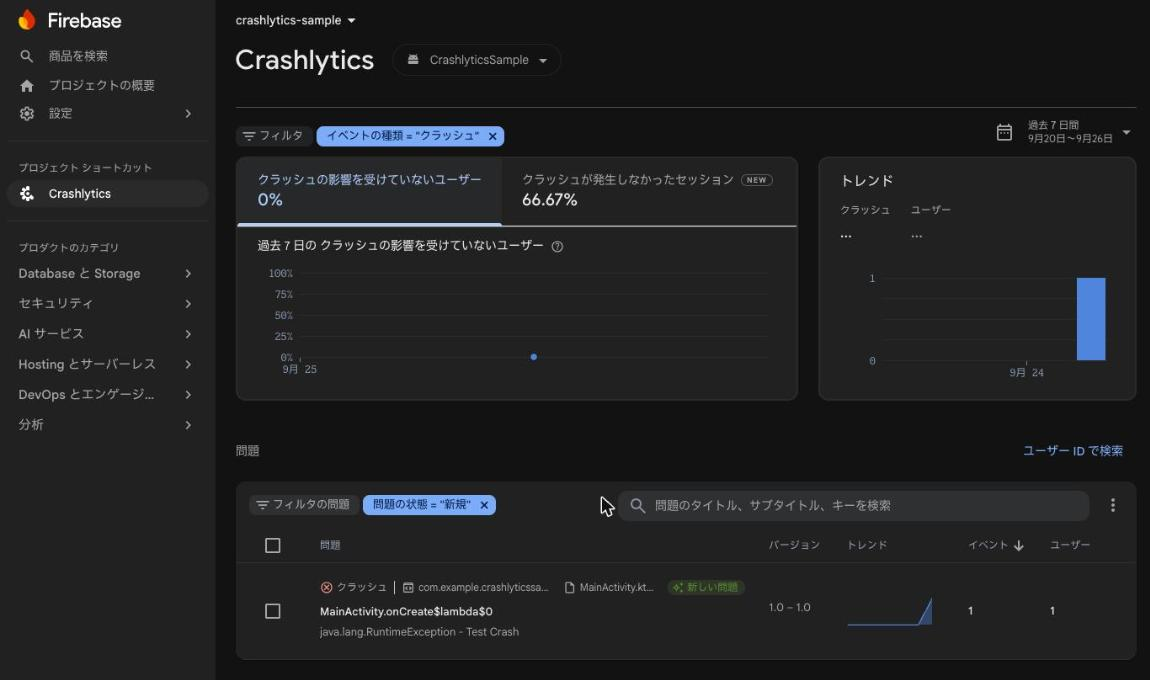Click the search icon in issue search box
The width and height of the screenshot is (1150, 680).
pos(637,505)
